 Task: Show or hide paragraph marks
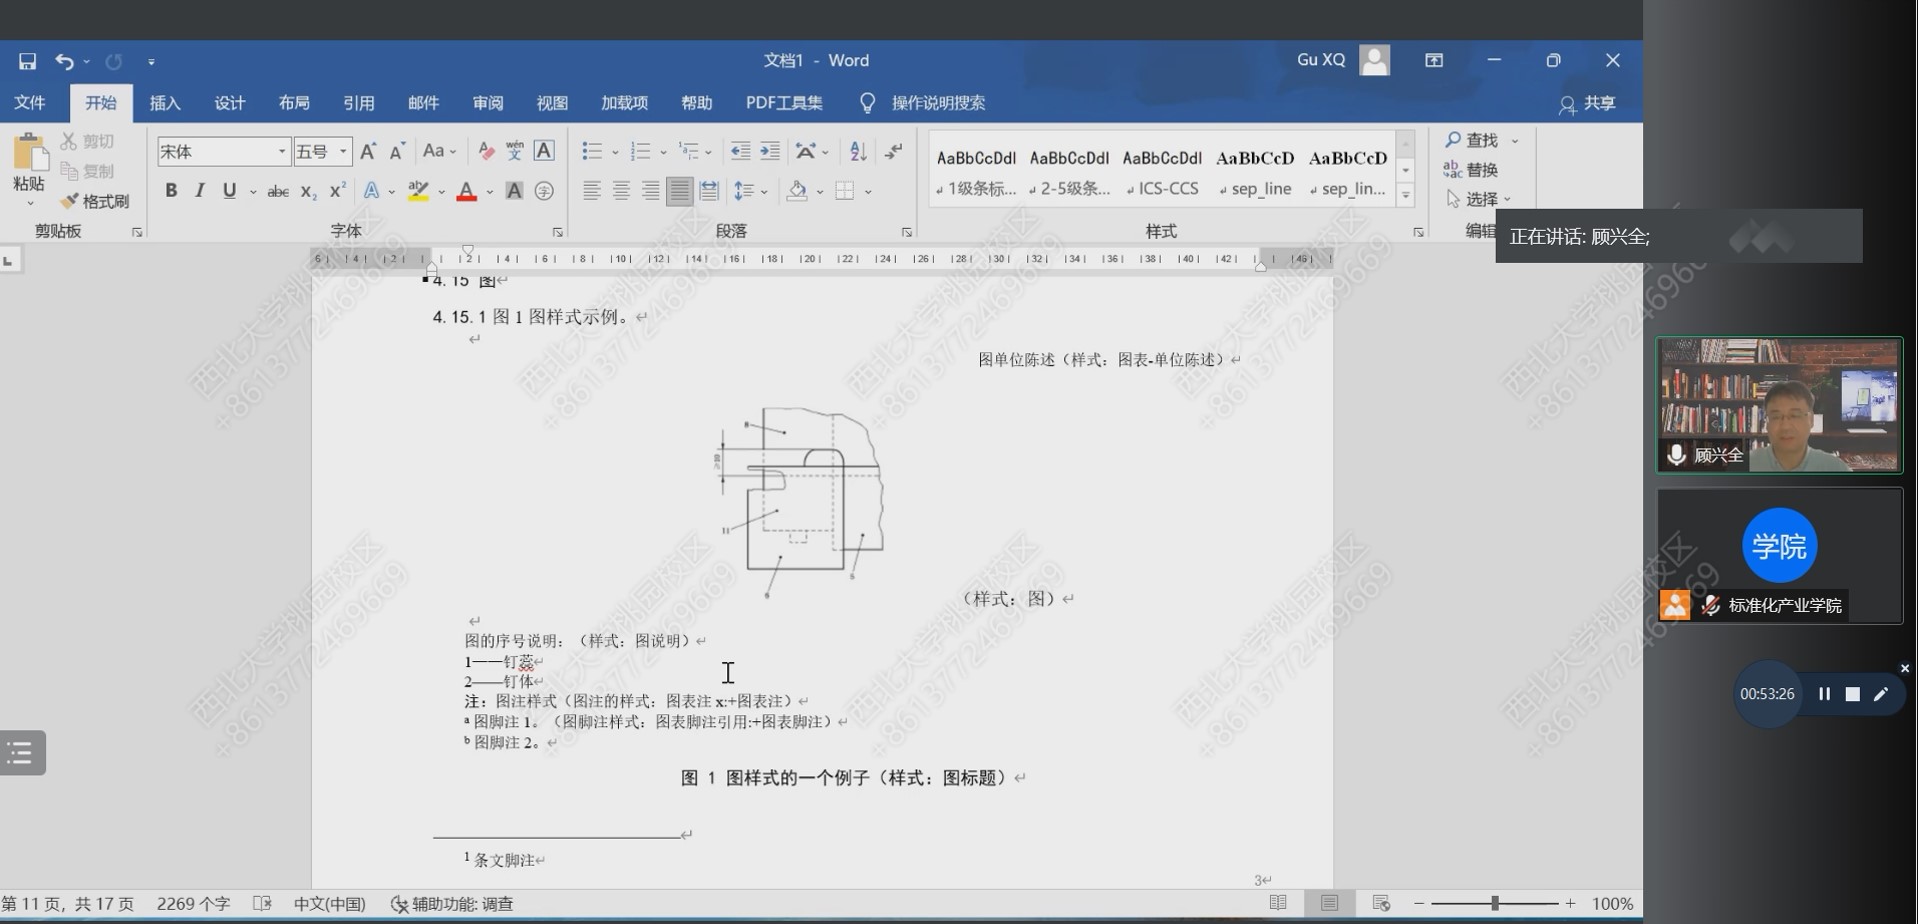894,151
